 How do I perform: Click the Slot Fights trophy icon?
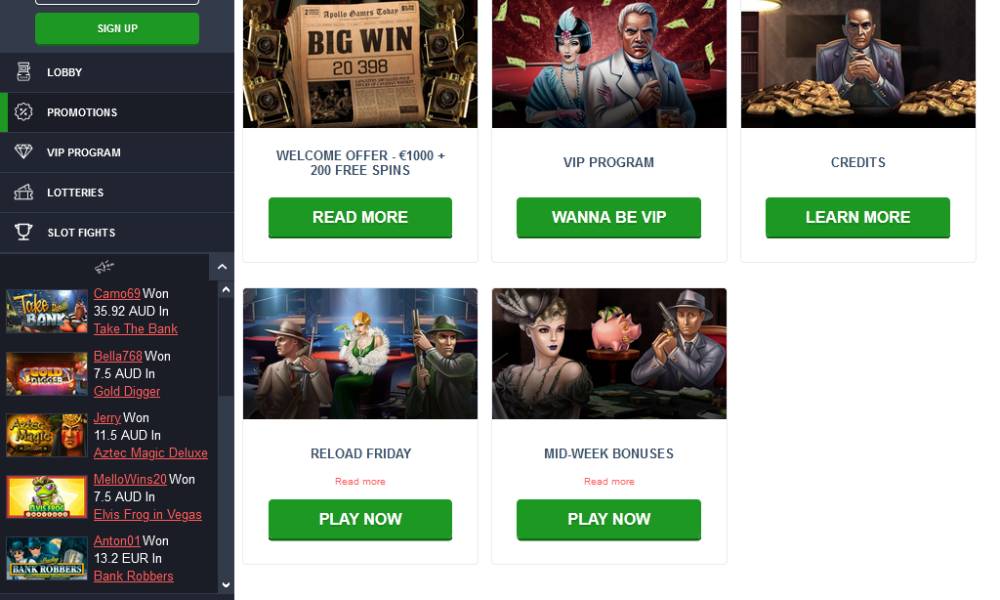point(24,232)
